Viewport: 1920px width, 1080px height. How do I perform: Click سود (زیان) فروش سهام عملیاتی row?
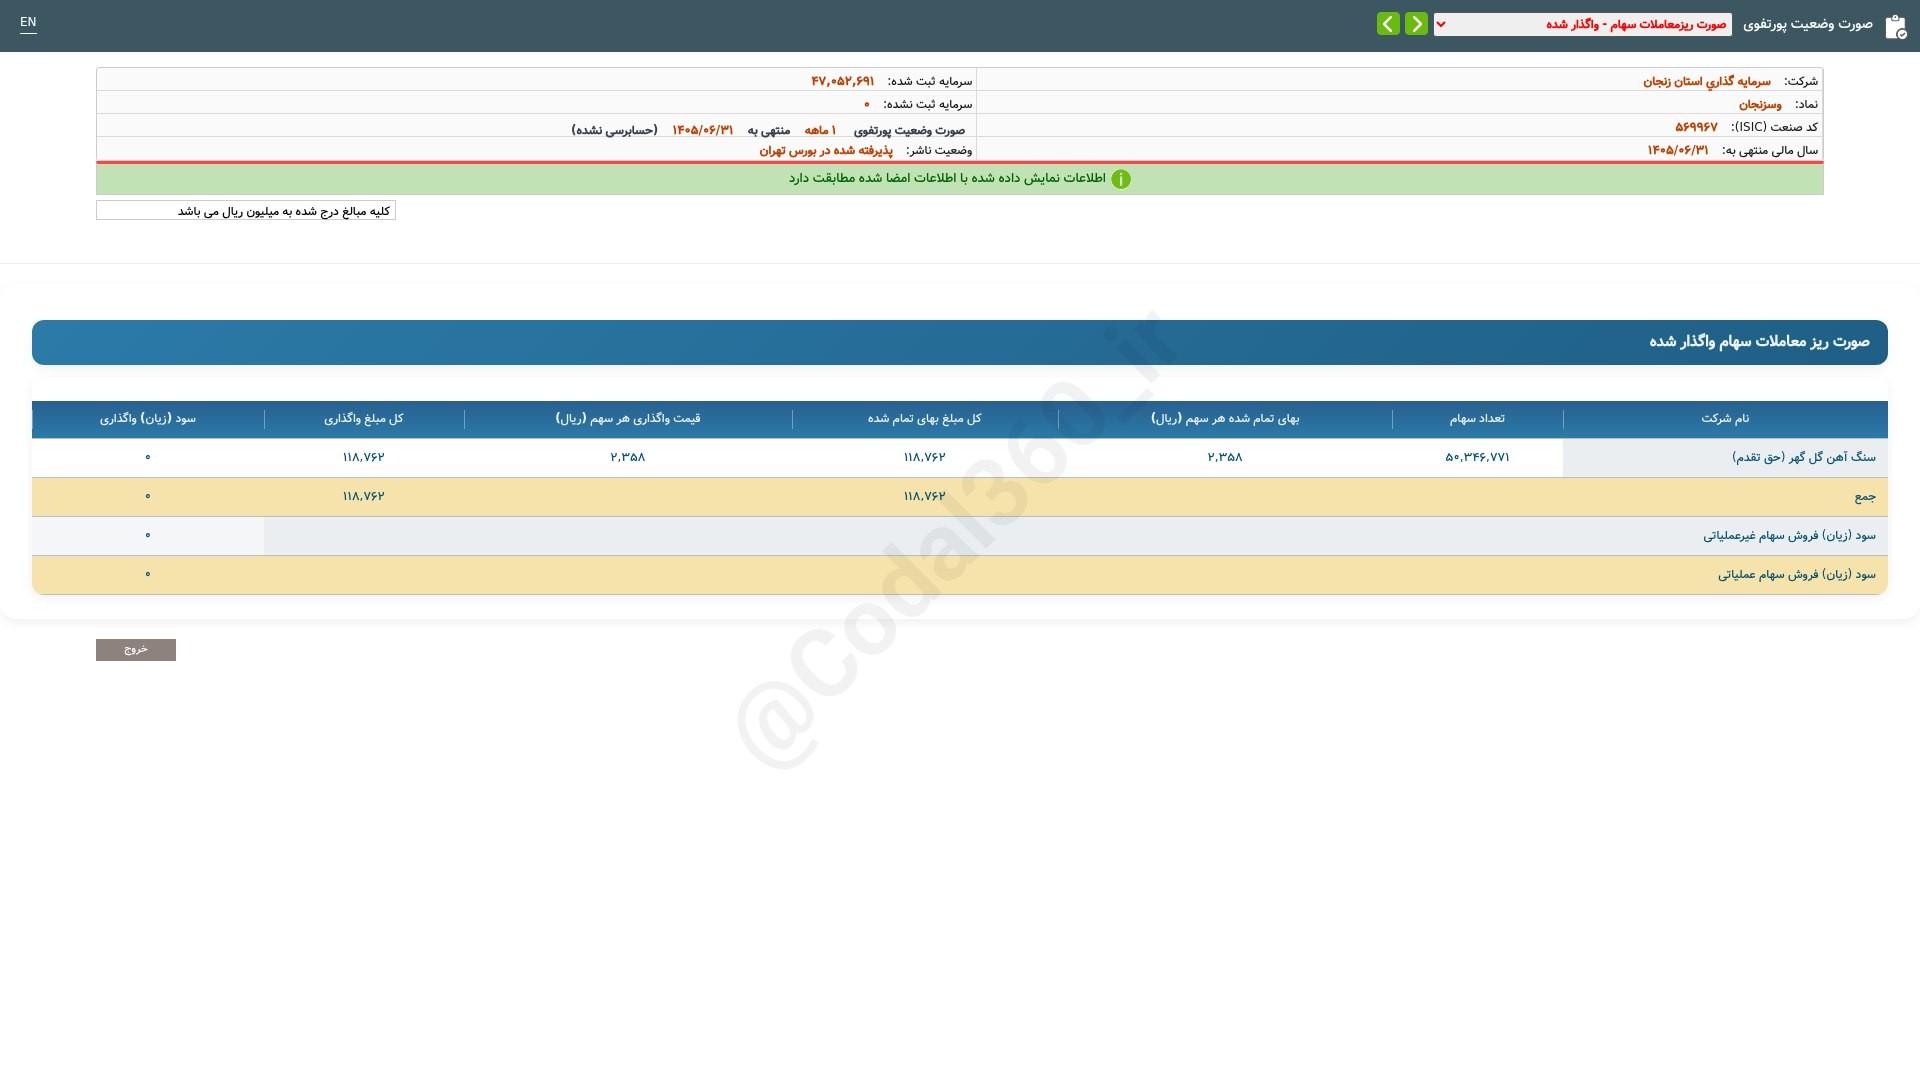[960, 575]
